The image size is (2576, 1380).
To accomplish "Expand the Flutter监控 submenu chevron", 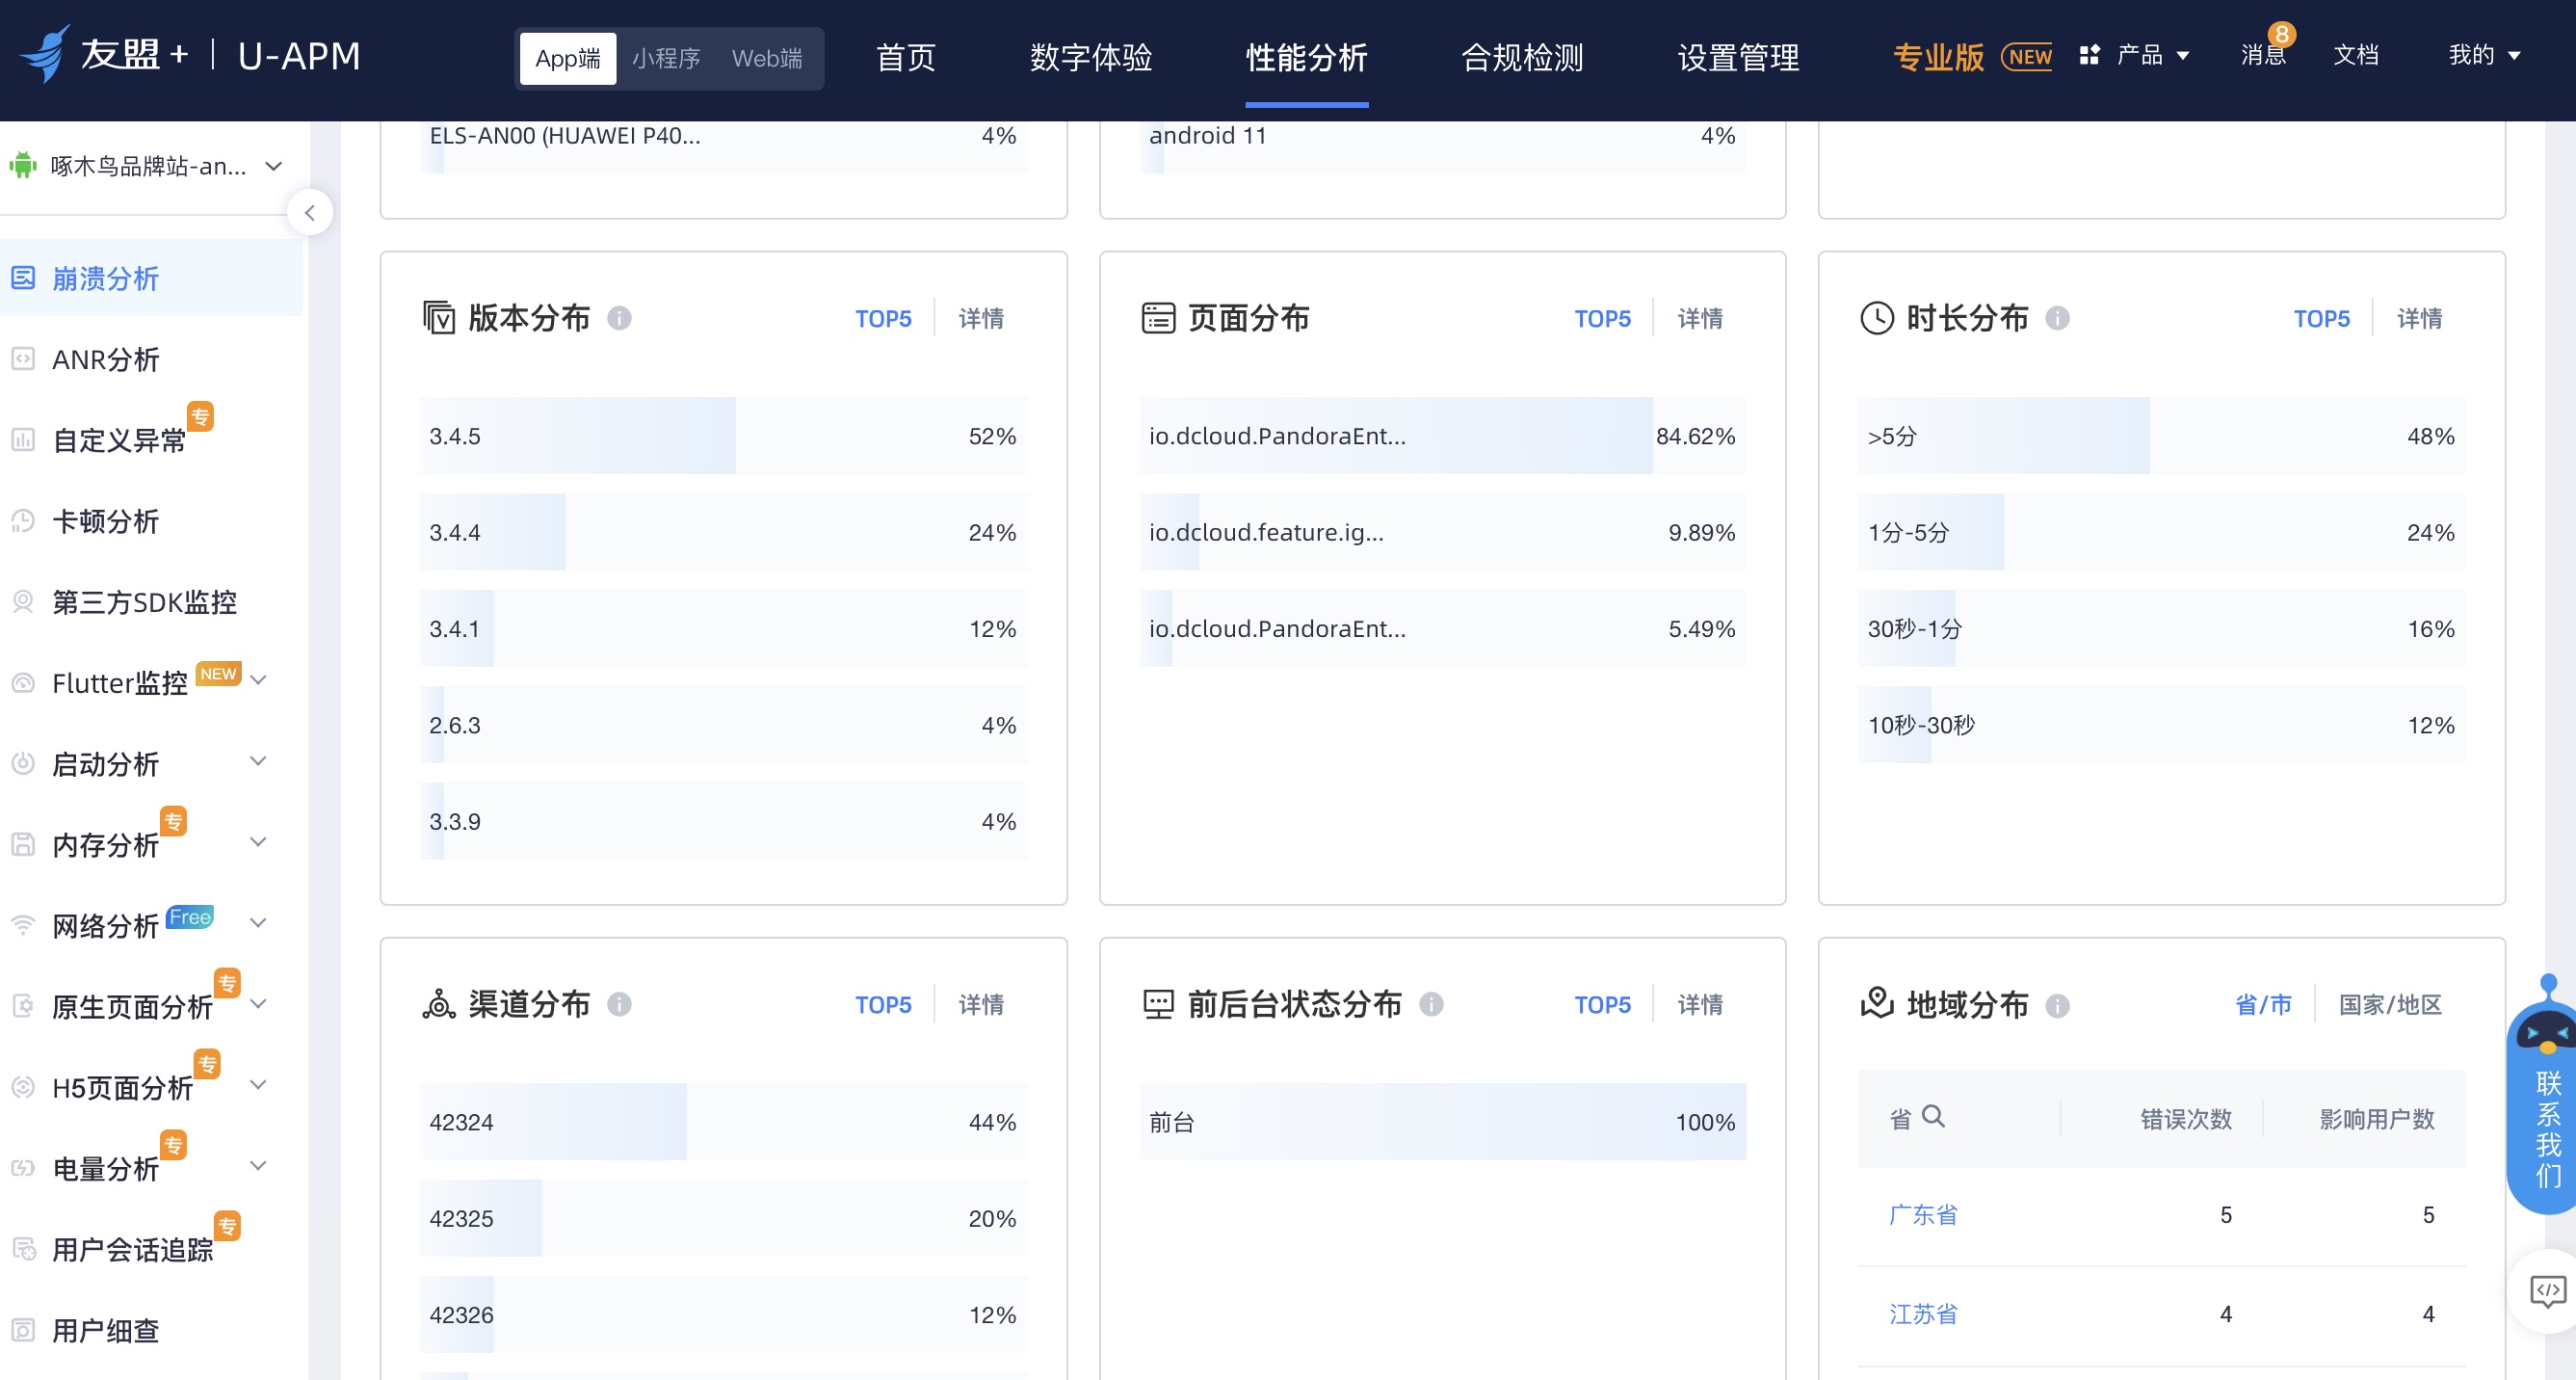I will [258, 680].
